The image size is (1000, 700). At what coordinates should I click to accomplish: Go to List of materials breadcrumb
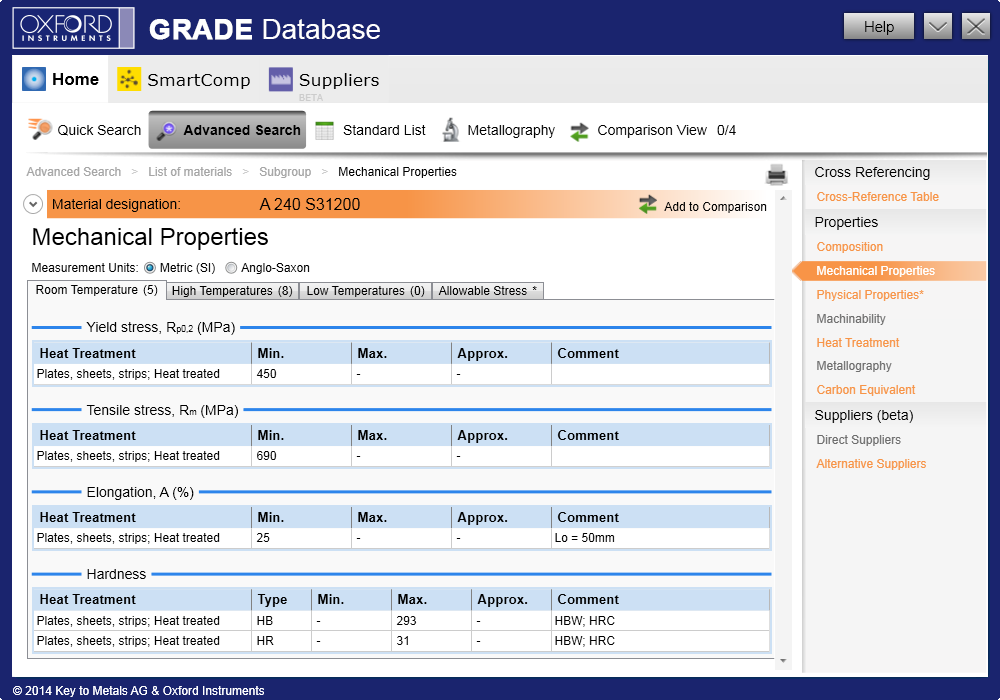[x=190, y=171]
